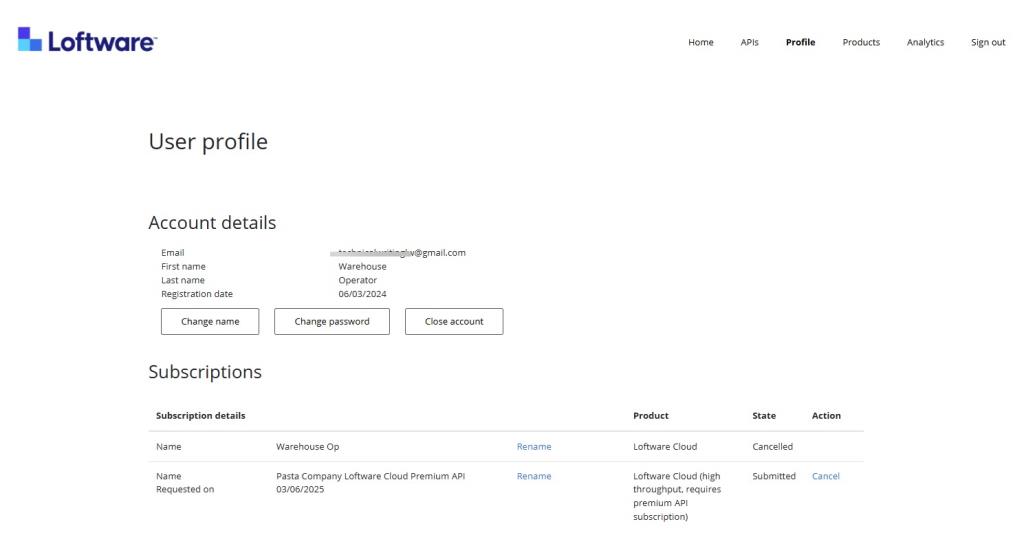Image resolution: width=1024 pixels, height=535 pixels.
Task: Click the Loftware Cloud product cell
Action: click(x=665, y=447)
